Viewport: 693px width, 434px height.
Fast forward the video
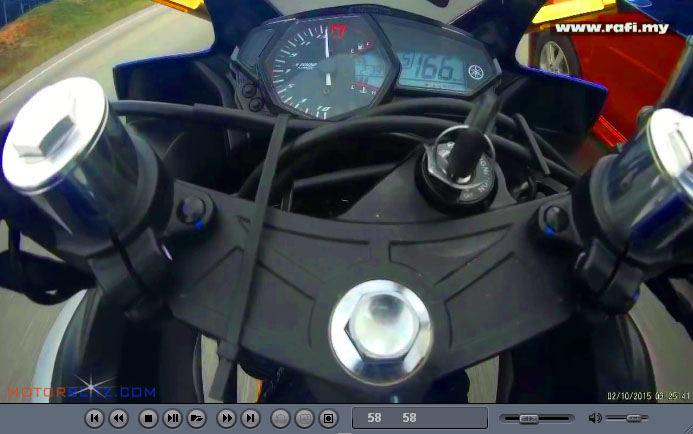click(227, 418)
